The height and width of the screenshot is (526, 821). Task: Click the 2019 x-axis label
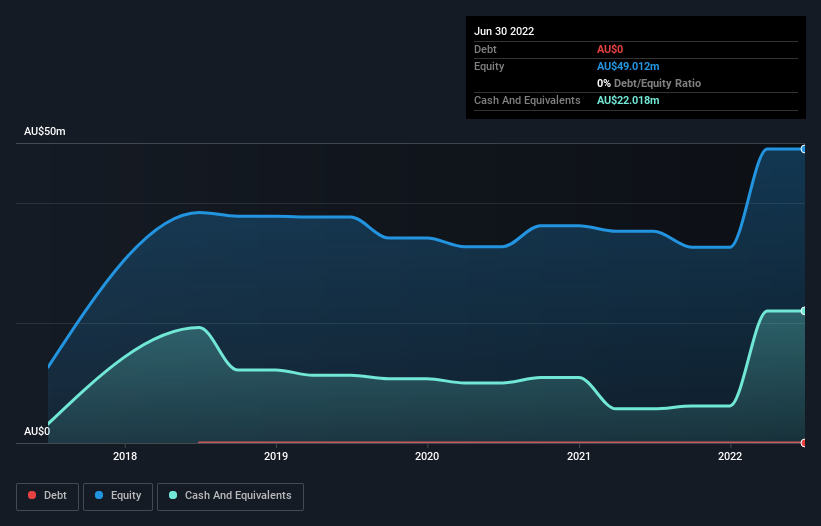pos(276,456)
